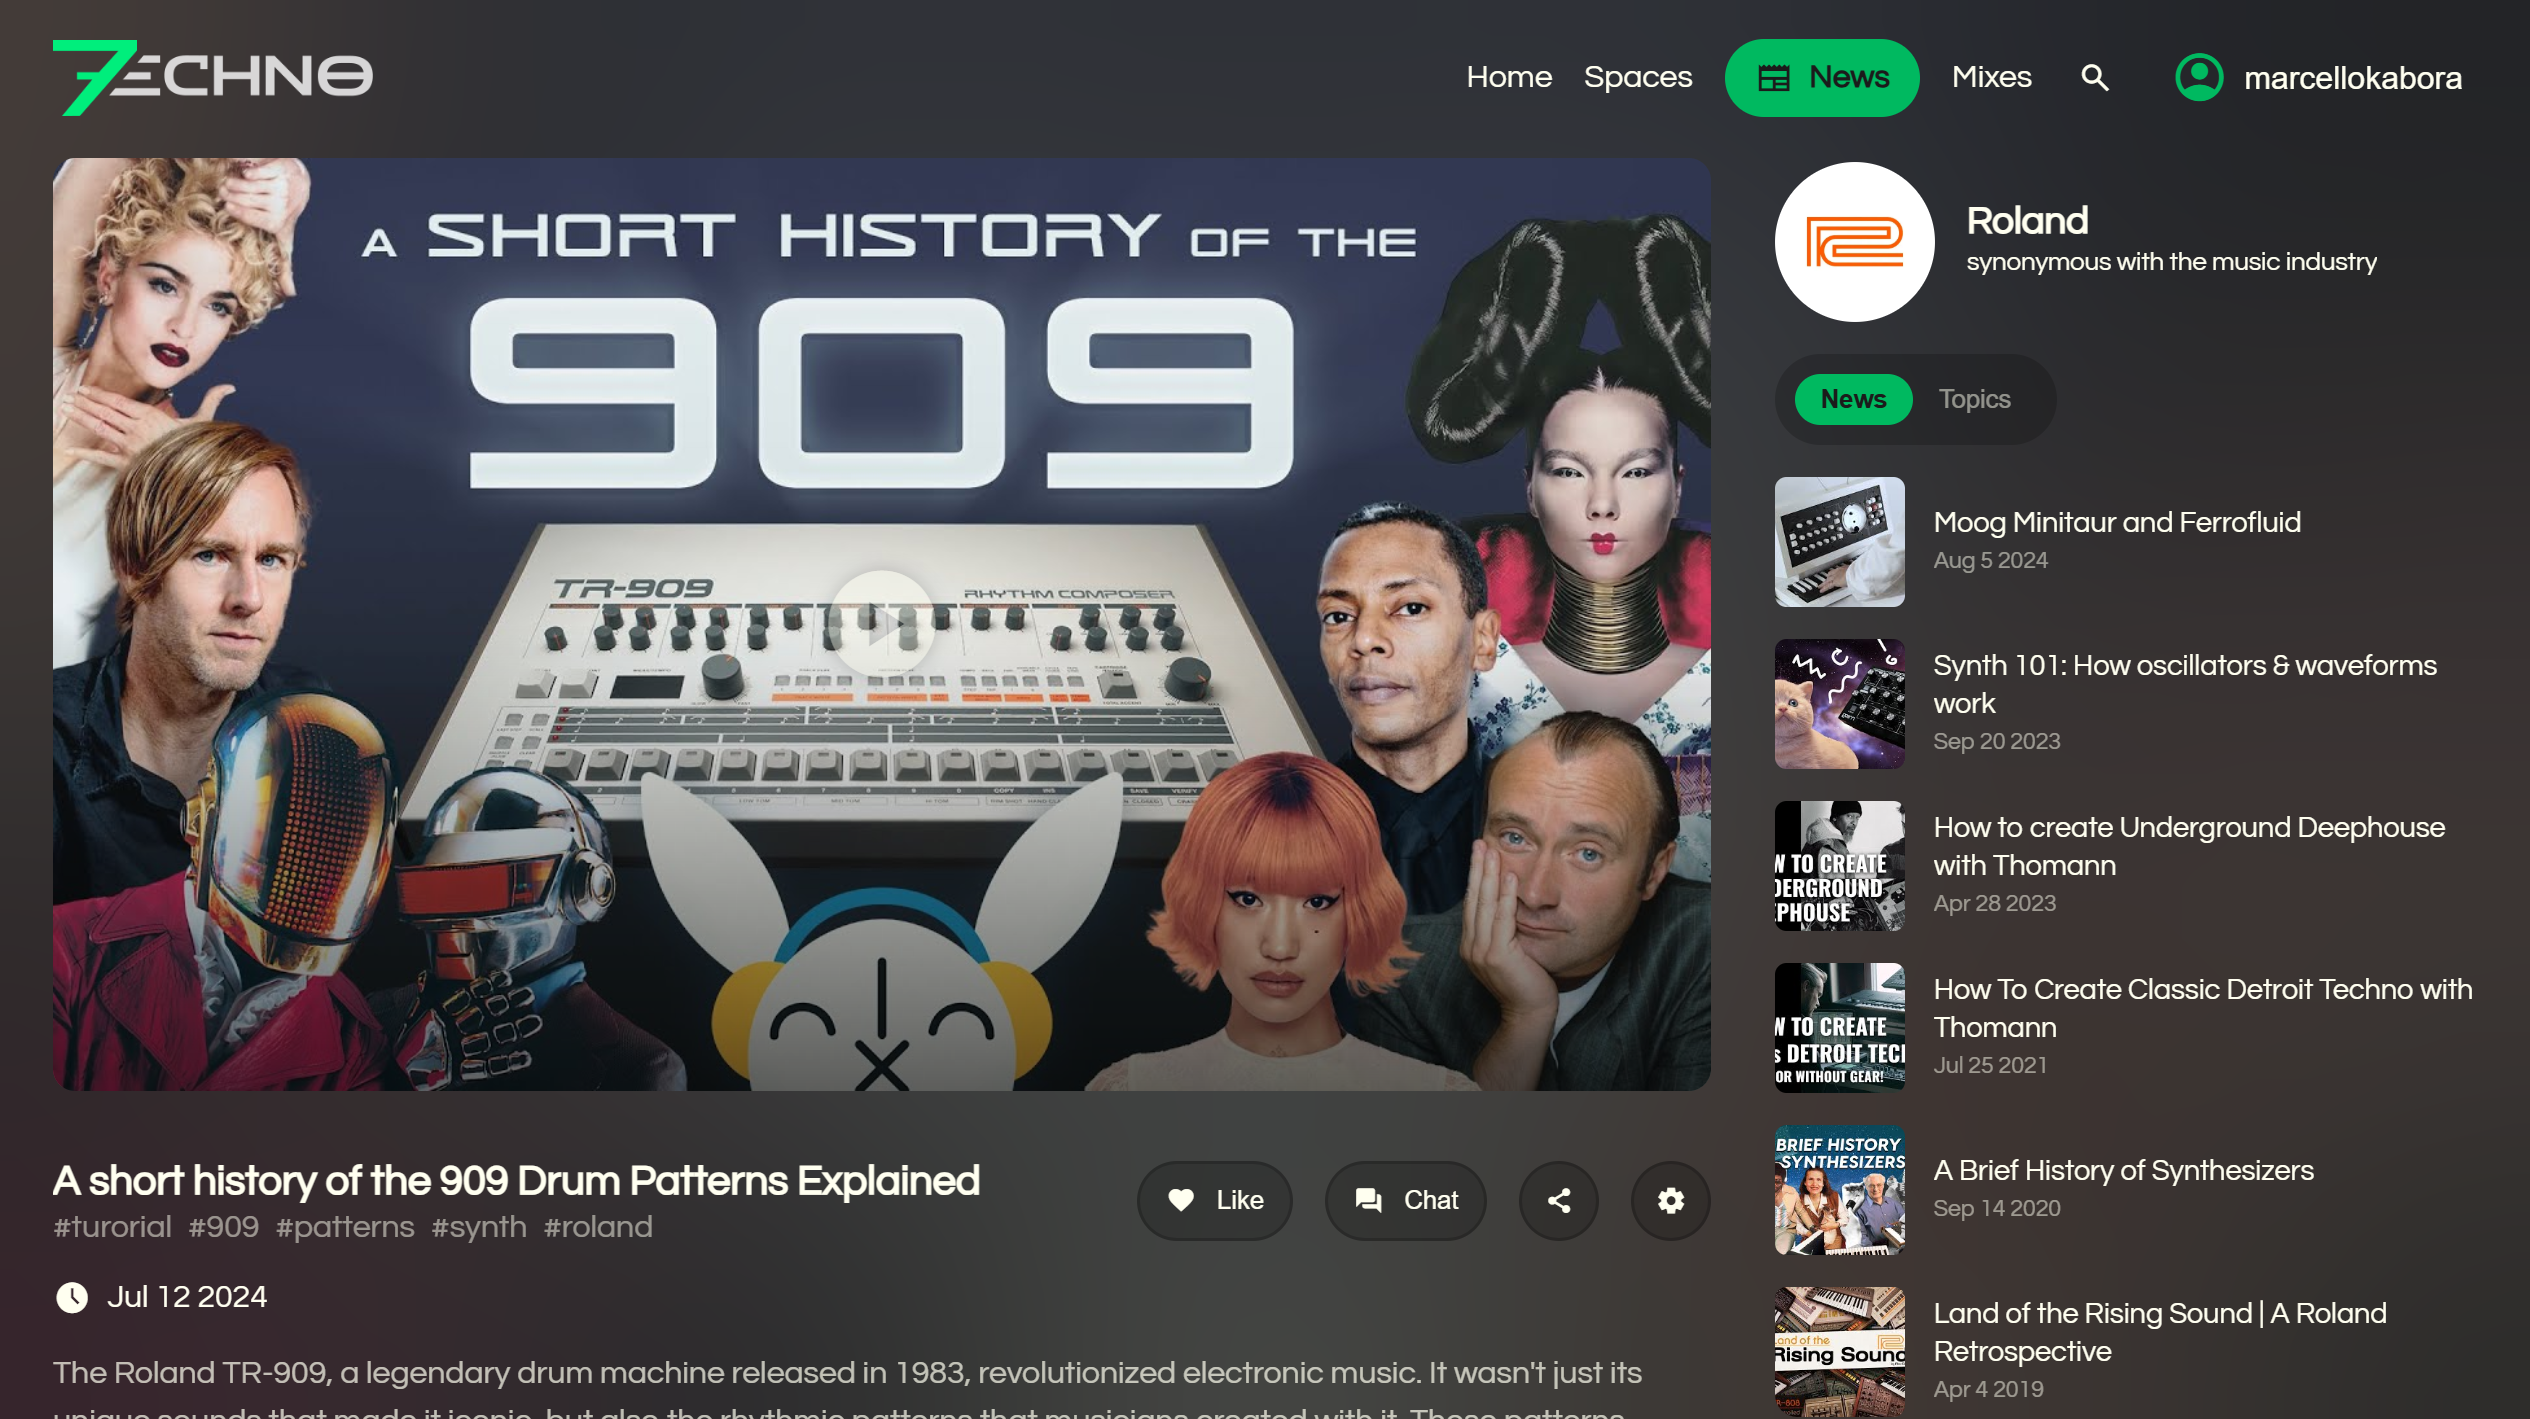The image size is (2530, 1419).
Task: Click the Roland logo avatar
Action: click(1854, 242)
